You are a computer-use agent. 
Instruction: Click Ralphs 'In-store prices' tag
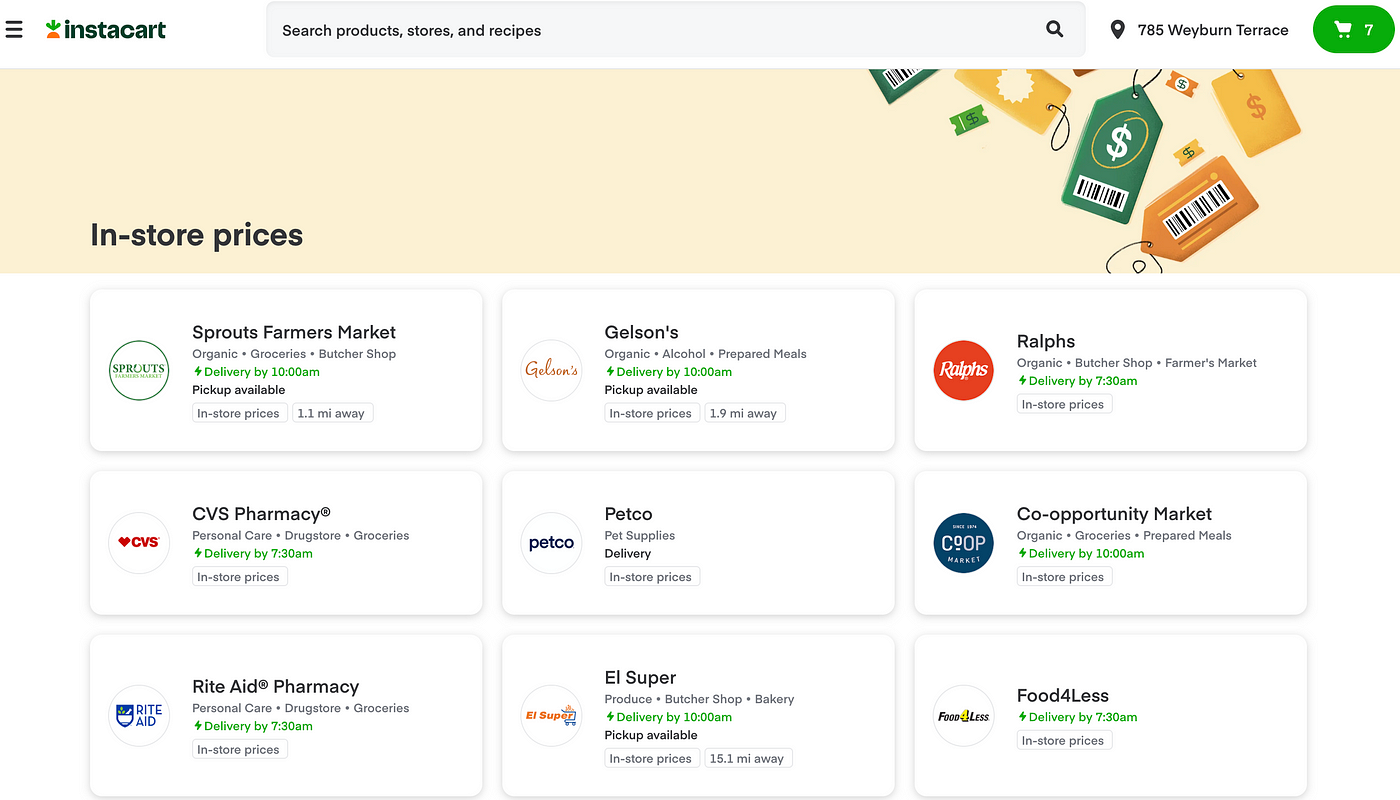1063,404
